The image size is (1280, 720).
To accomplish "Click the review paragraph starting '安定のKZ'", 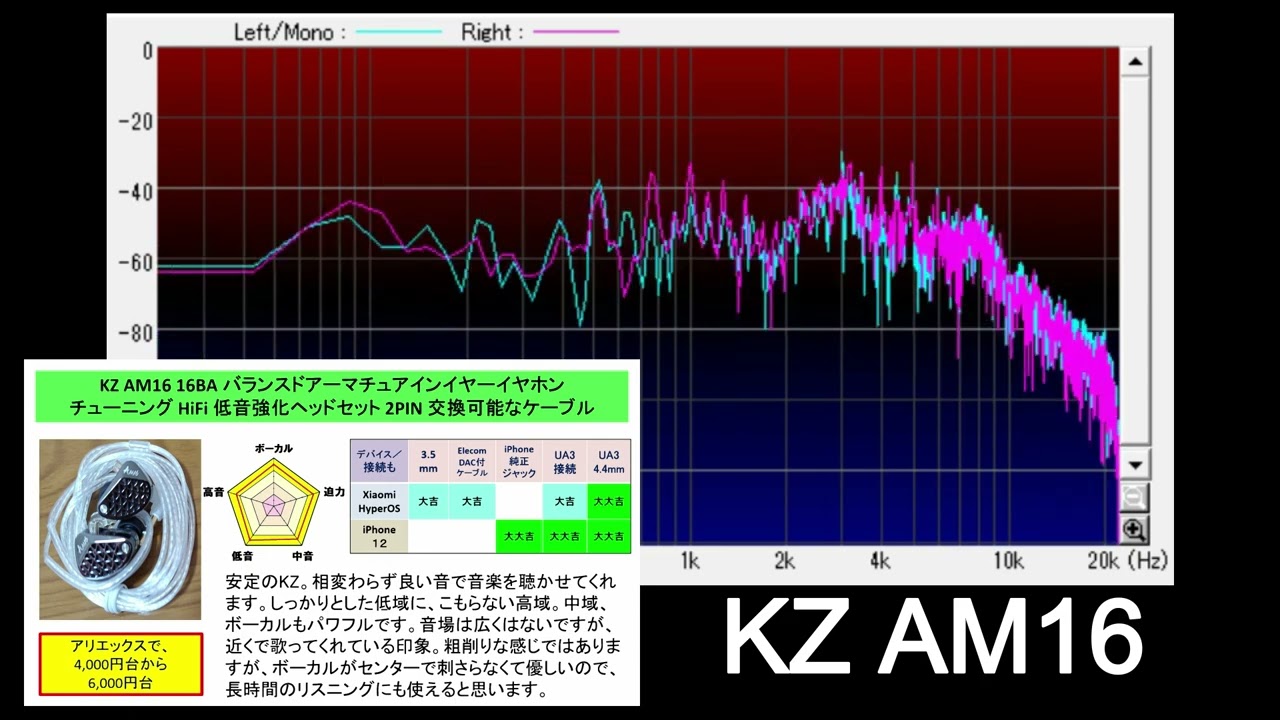I will point(420,636).
